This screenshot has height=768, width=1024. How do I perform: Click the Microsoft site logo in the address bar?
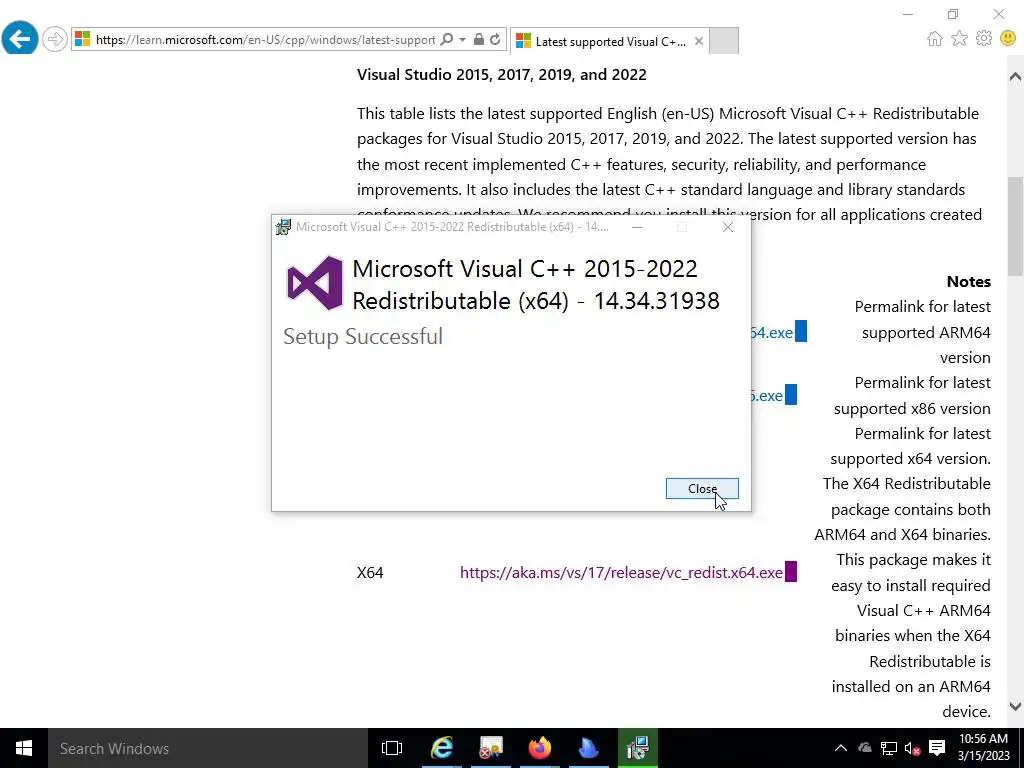click(x=82, y=39)
